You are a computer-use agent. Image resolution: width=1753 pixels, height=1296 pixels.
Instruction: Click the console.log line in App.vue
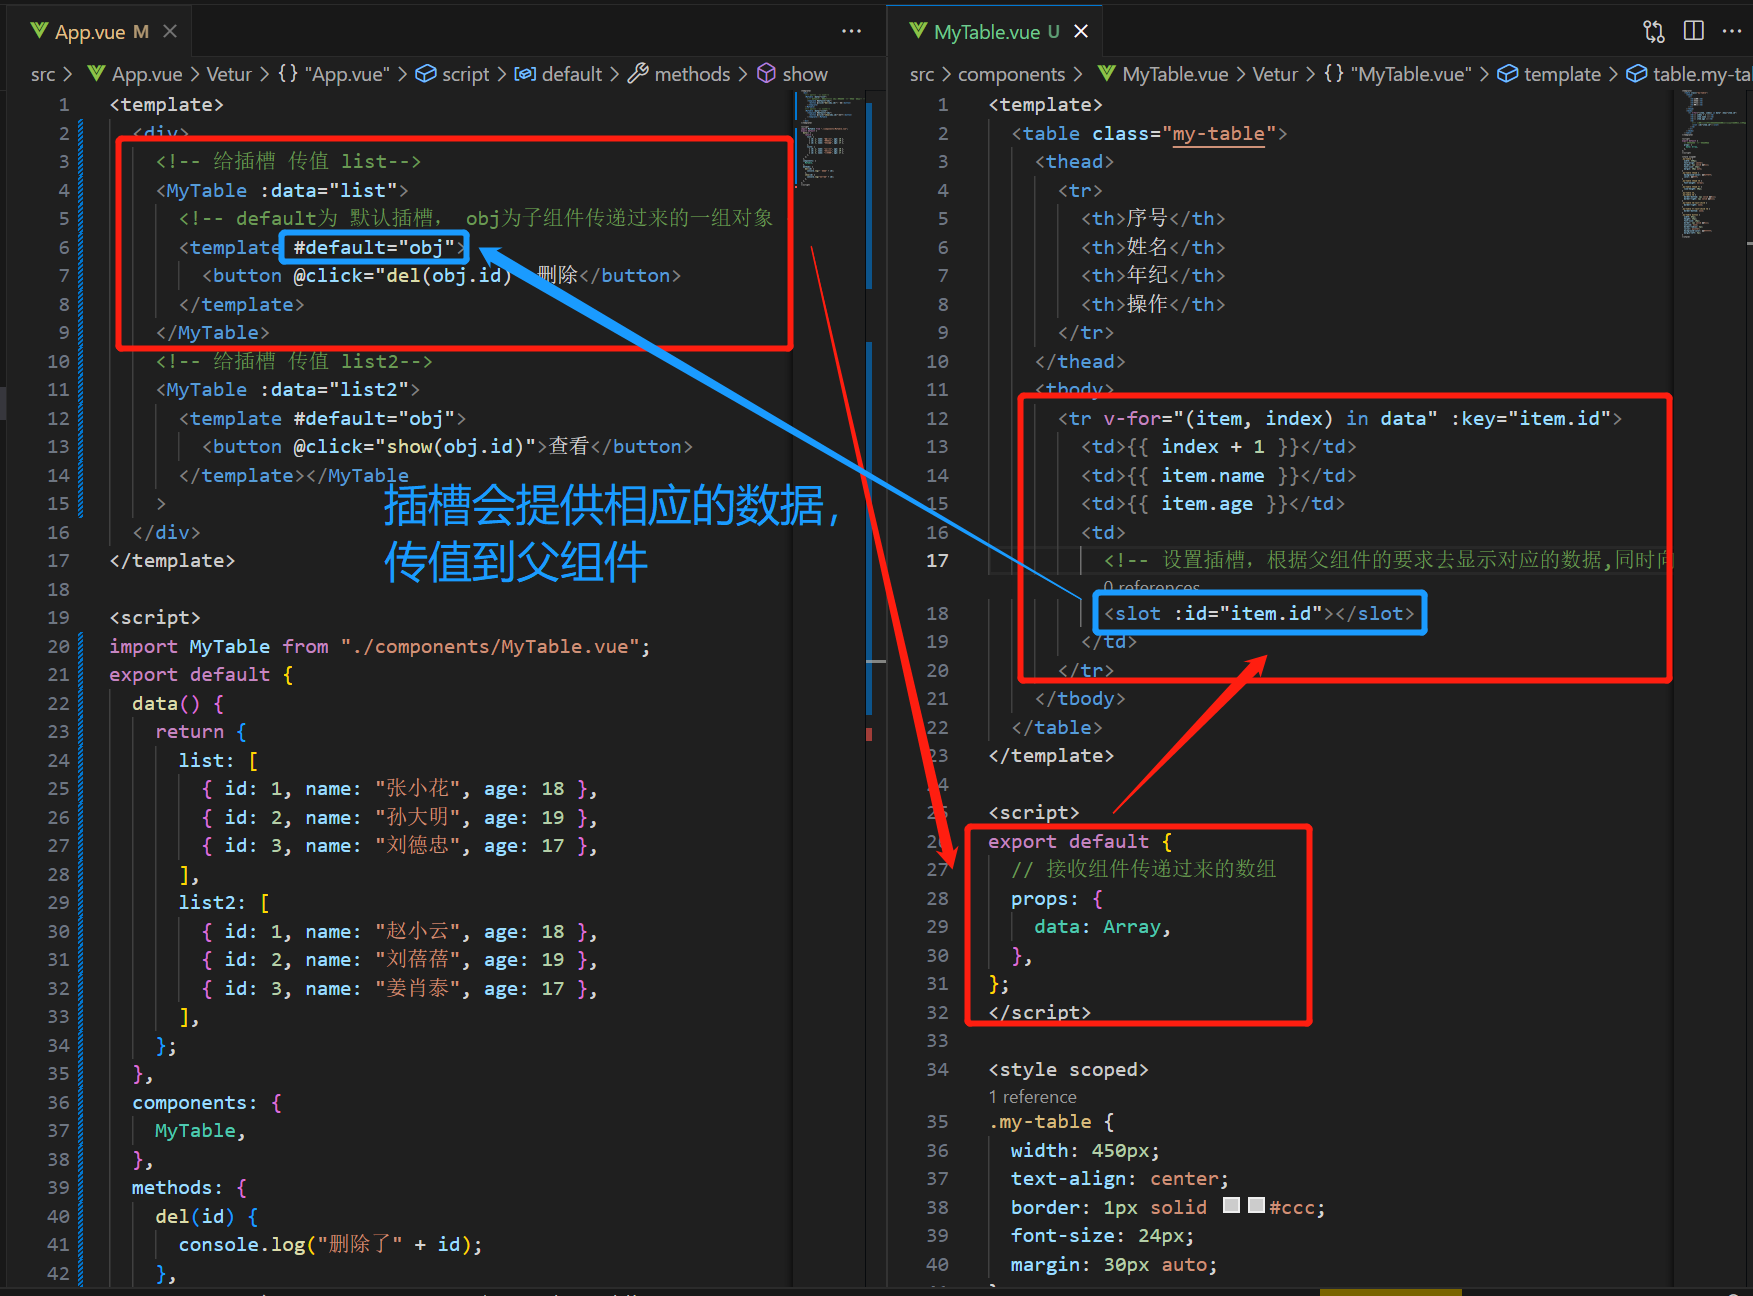click(330, 1245)
